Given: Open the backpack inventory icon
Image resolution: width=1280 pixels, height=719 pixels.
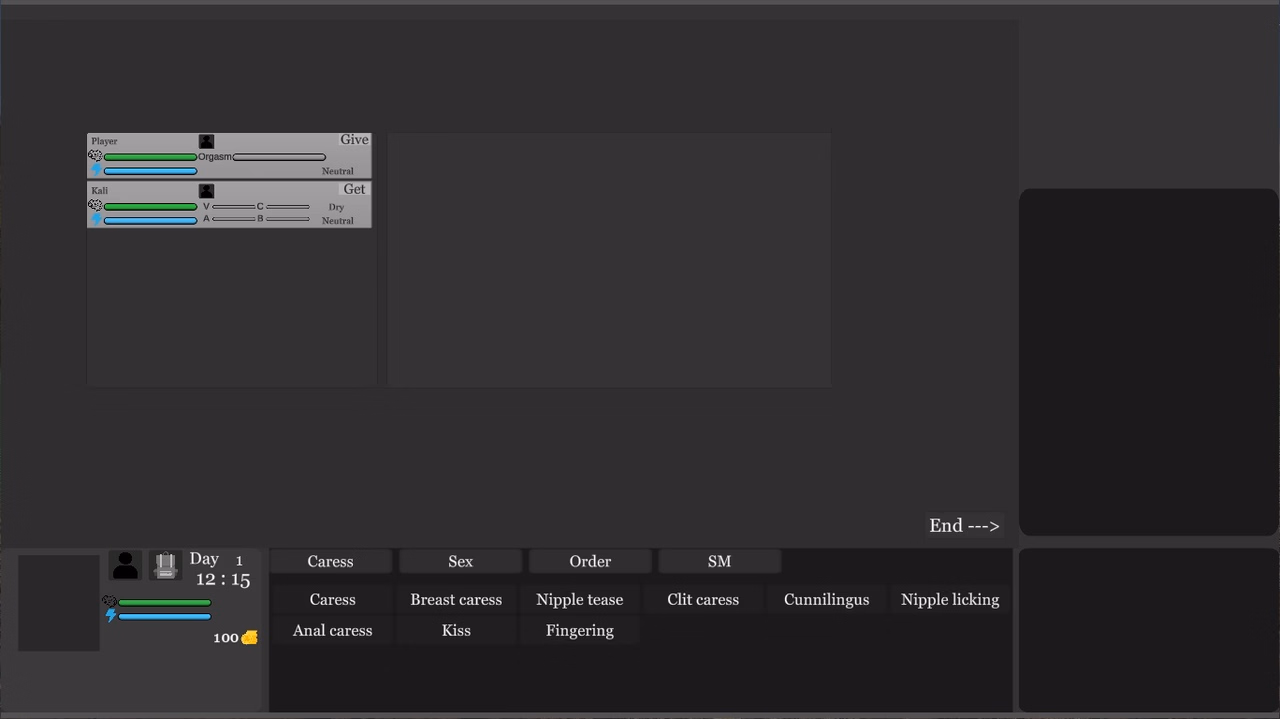Looking at the screenshot, I should point(166,565).
